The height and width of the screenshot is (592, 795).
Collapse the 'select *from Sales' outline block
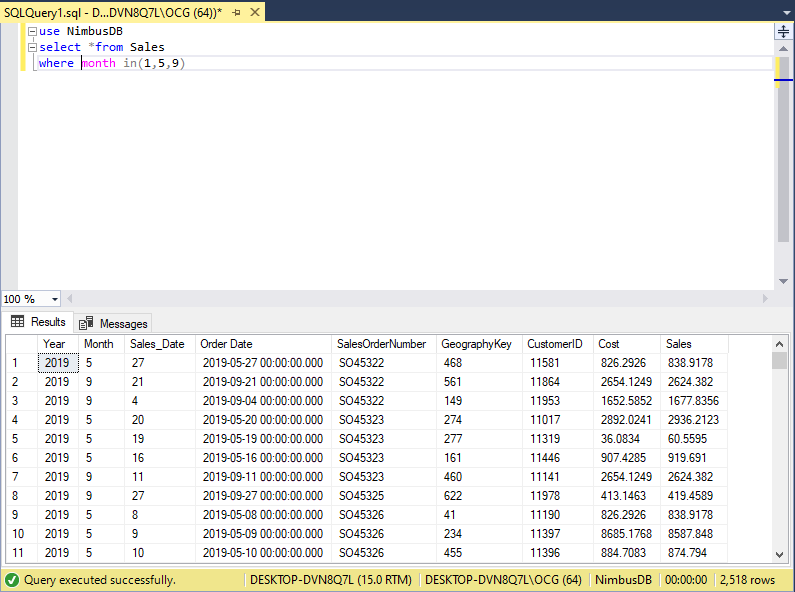[32, 47]
